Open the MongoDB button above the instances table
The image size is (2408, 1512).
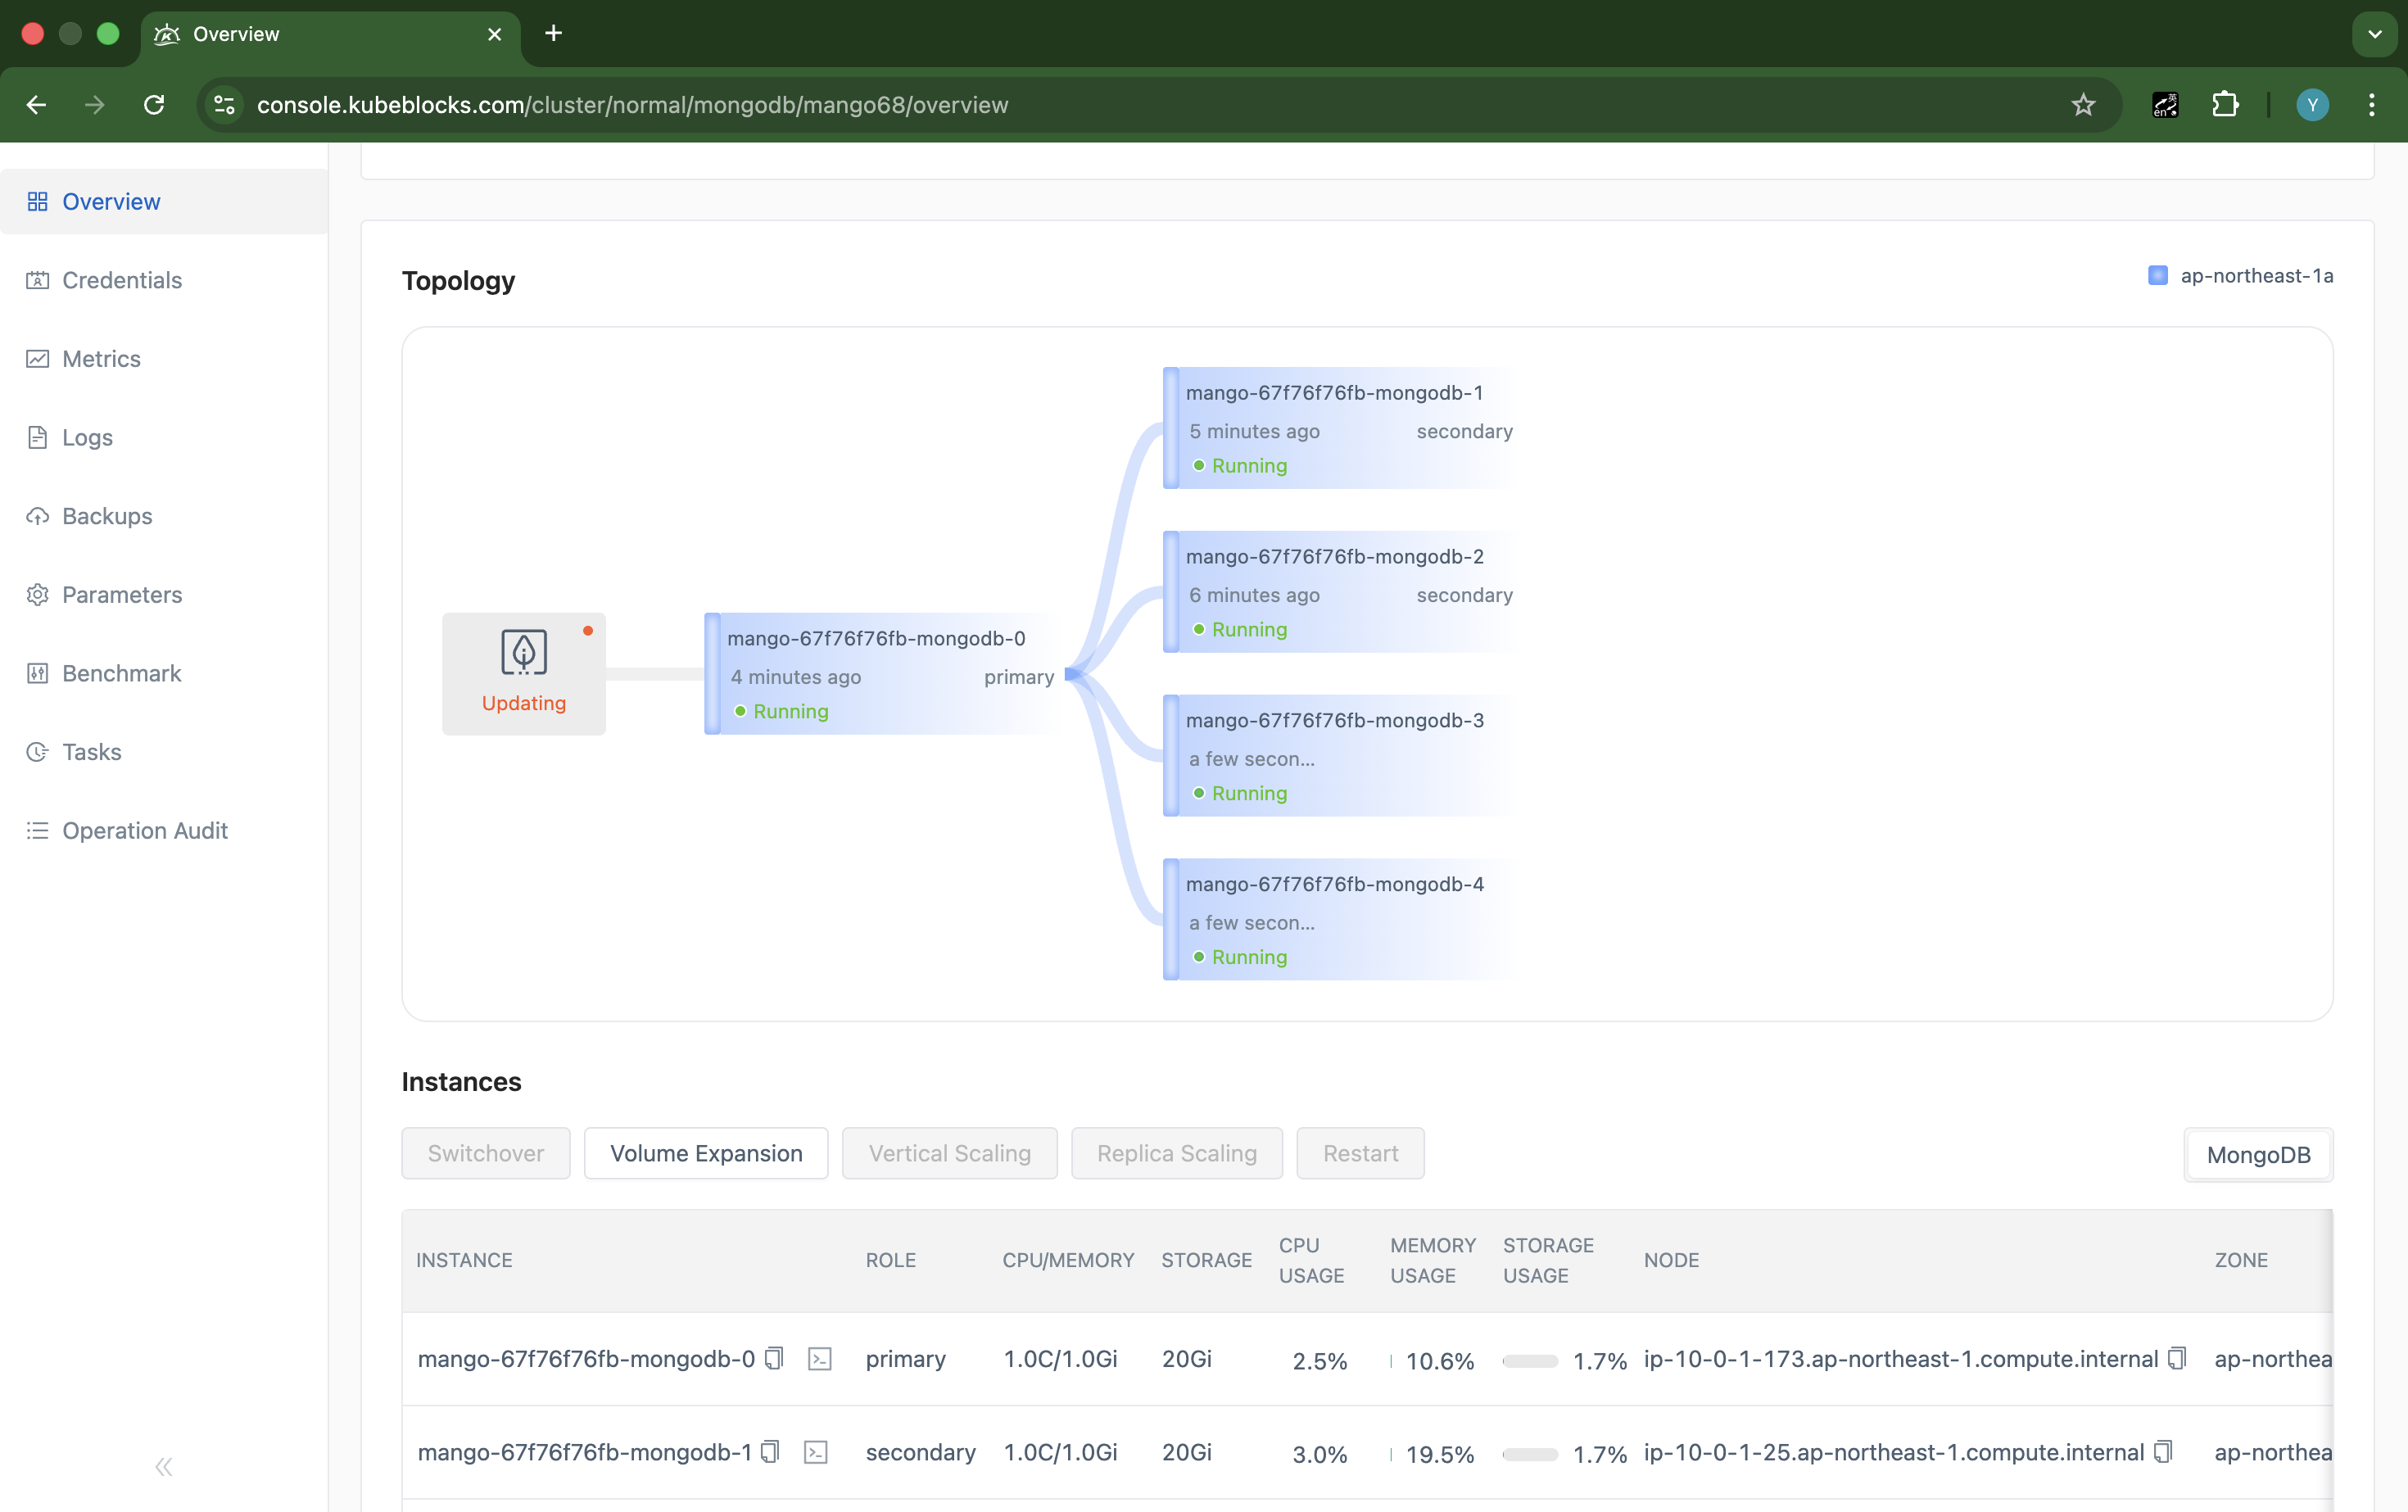coord(2258,1154)
